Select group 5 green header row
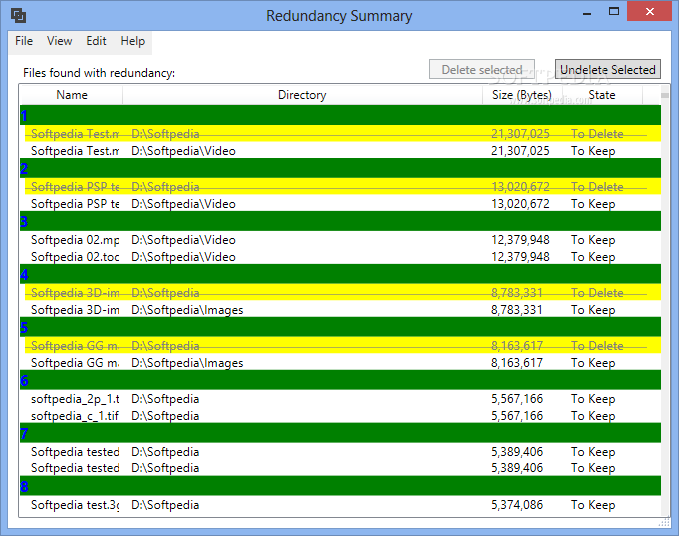This screenshot has width=679, height=536. [340, 327]
